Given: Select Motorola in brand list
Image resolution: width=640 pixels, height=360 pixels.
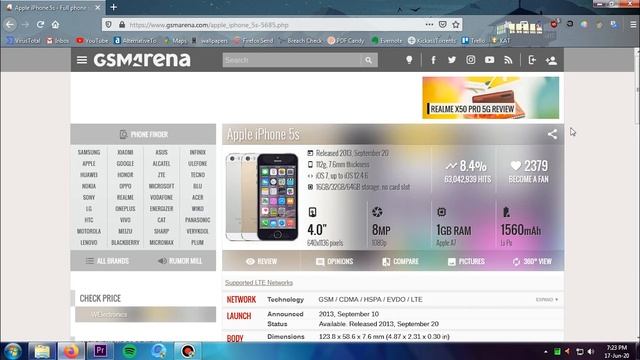Looking at the screenshot, I should pos(89,231).
